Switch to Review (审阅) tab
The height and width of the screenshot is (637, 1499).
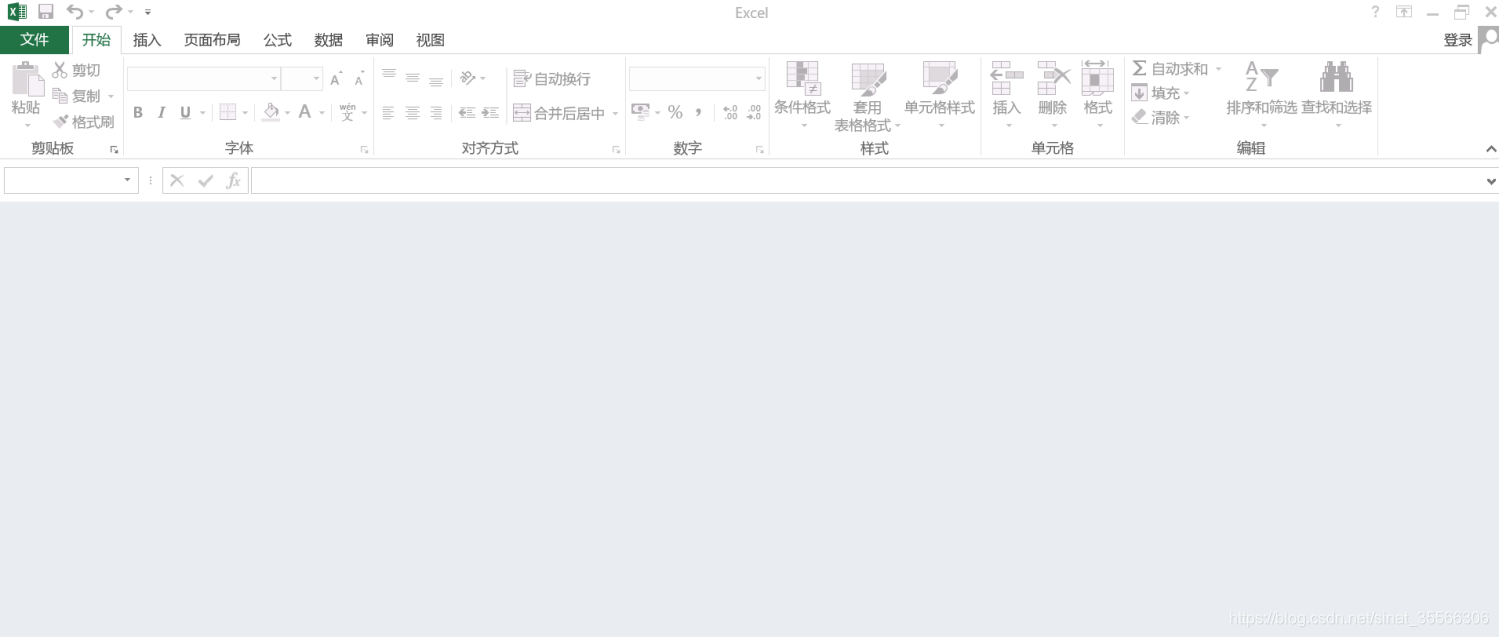pos(379,40)
